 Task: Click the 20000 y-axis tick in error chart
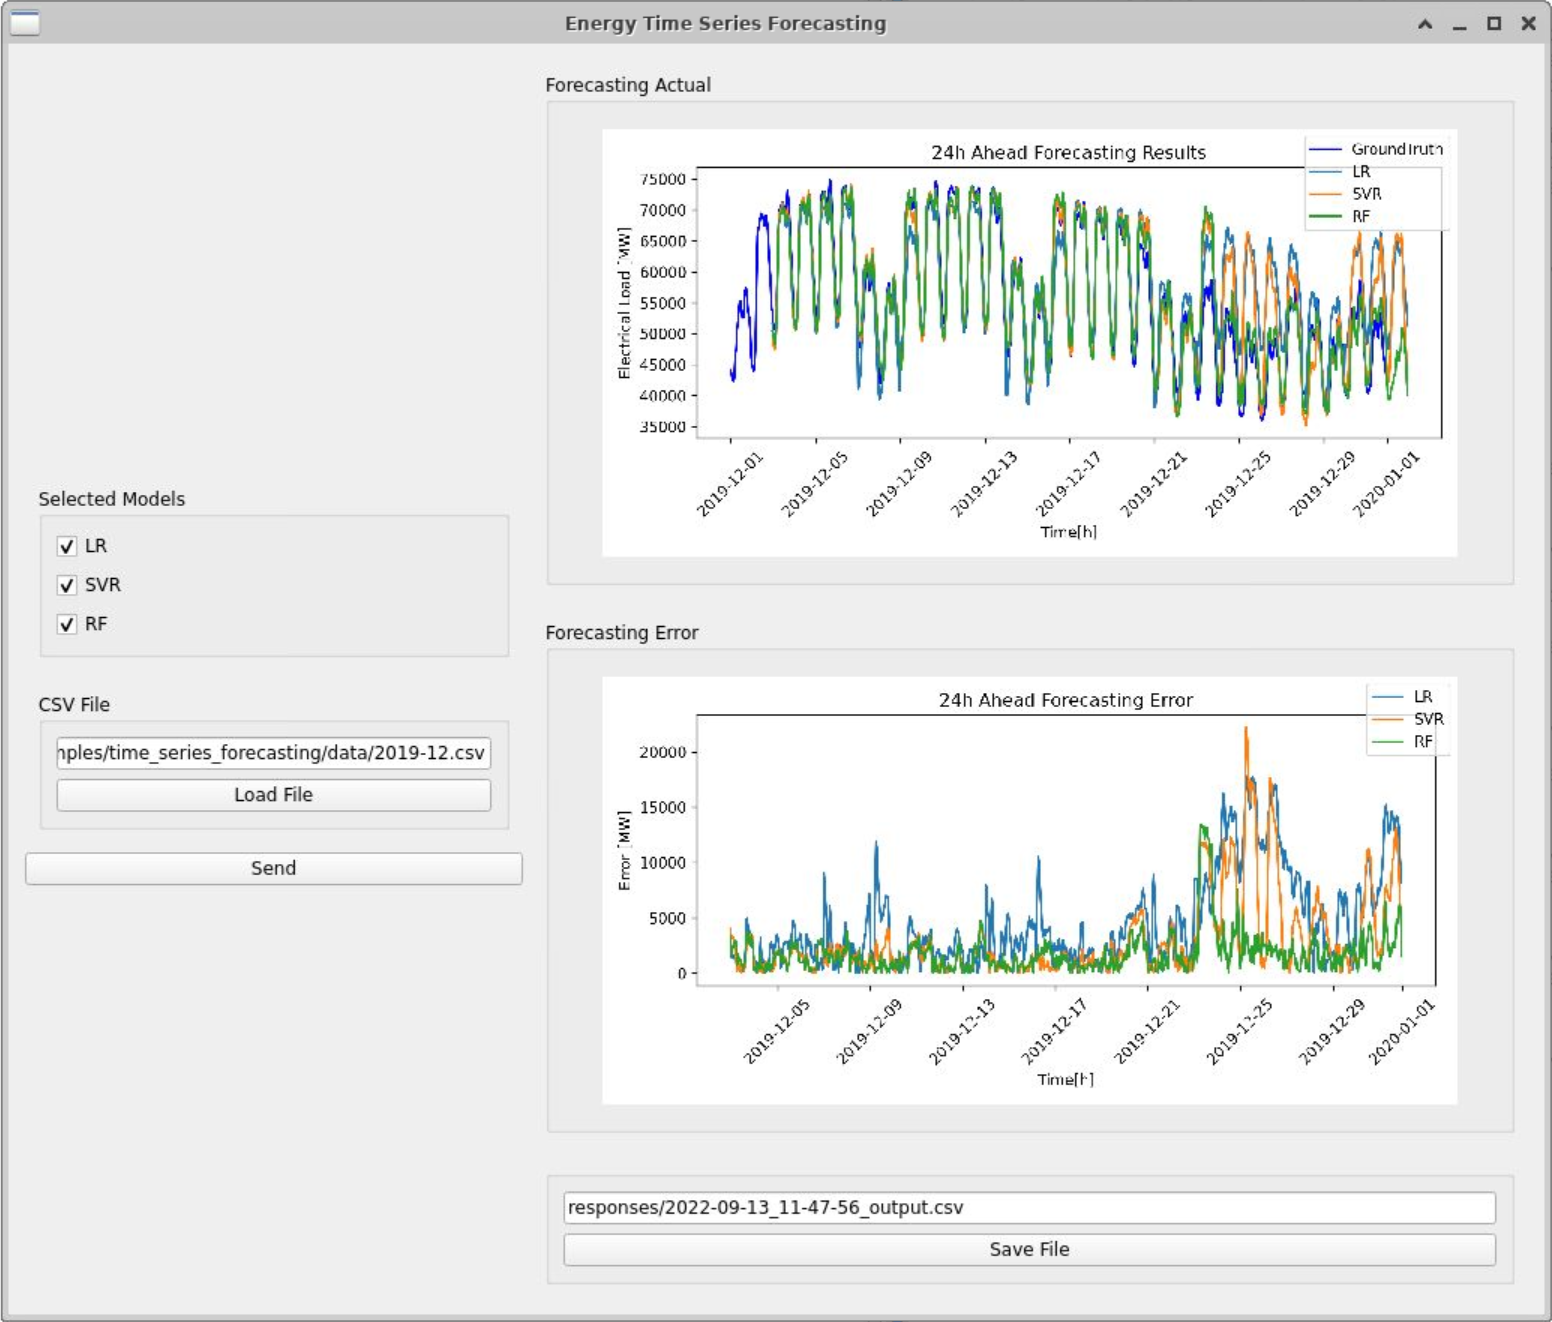(x=663, y=752)
